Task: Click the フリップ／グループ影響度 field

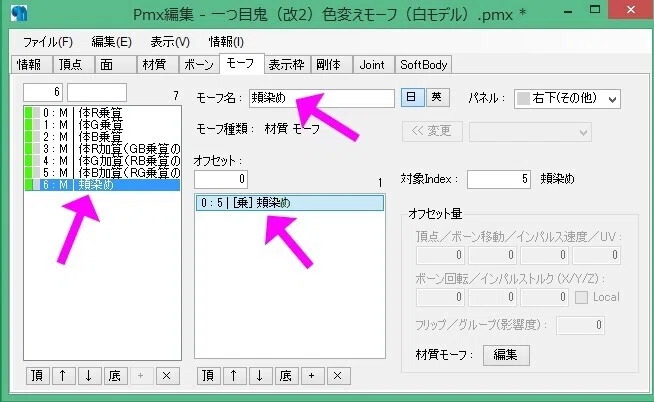Action: pyautogui.click(x=580, y=325)
